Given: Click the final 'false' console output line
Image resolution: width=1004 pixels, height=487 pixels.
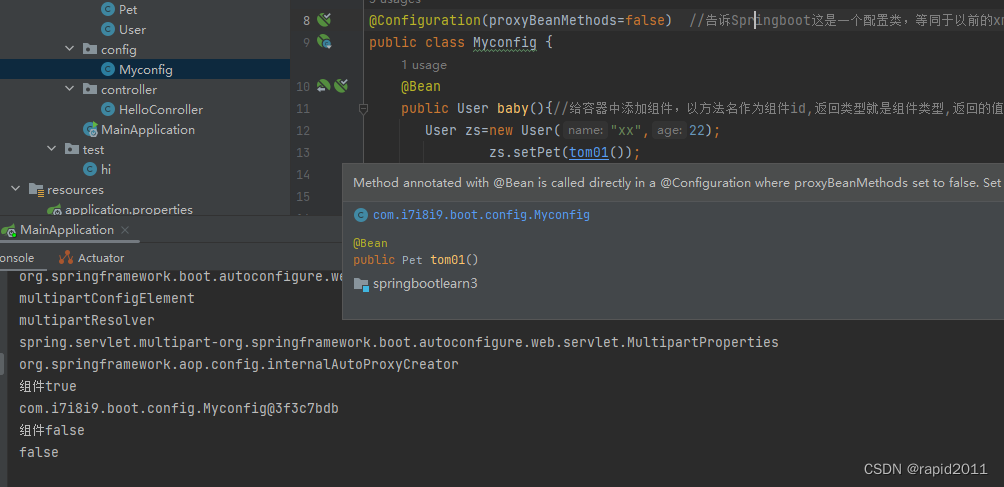Looking at the screenshot, I should tap(38, 452).
